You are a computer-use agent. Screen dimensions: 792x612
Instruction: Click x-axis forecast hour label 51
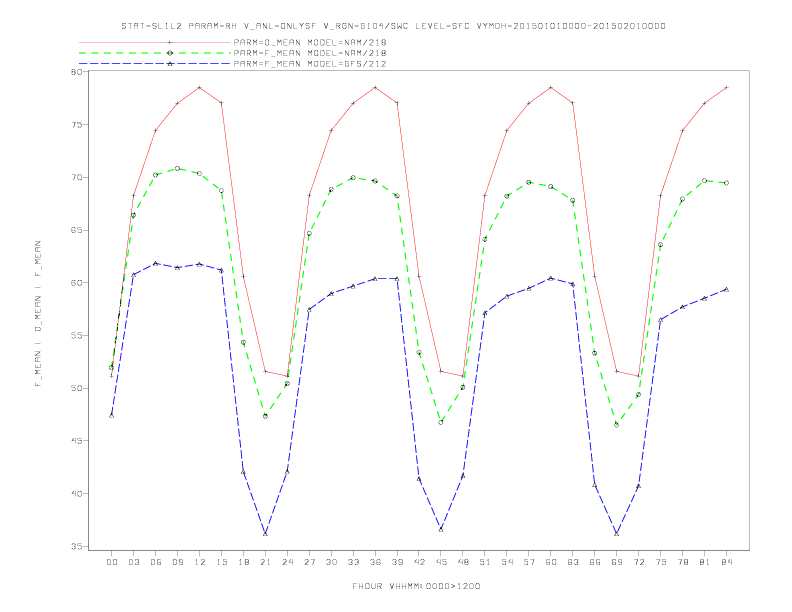point(485,562)
